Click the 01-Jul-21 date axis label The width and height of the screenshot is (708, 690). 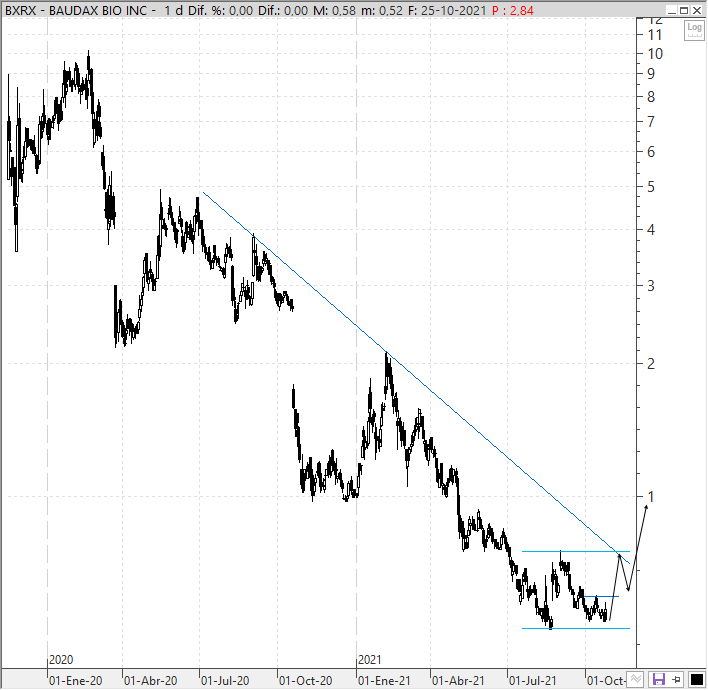point(532,681)
